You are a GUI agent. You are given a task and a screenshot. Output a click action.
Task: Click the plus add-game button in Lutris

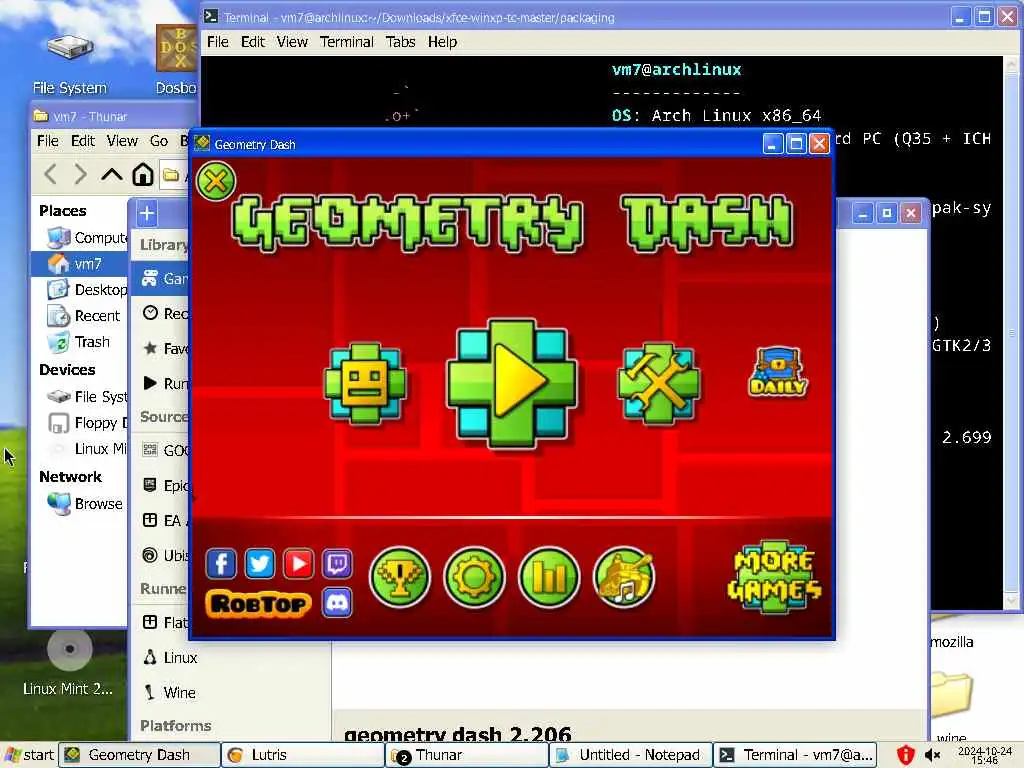click(x=147, y=214)
